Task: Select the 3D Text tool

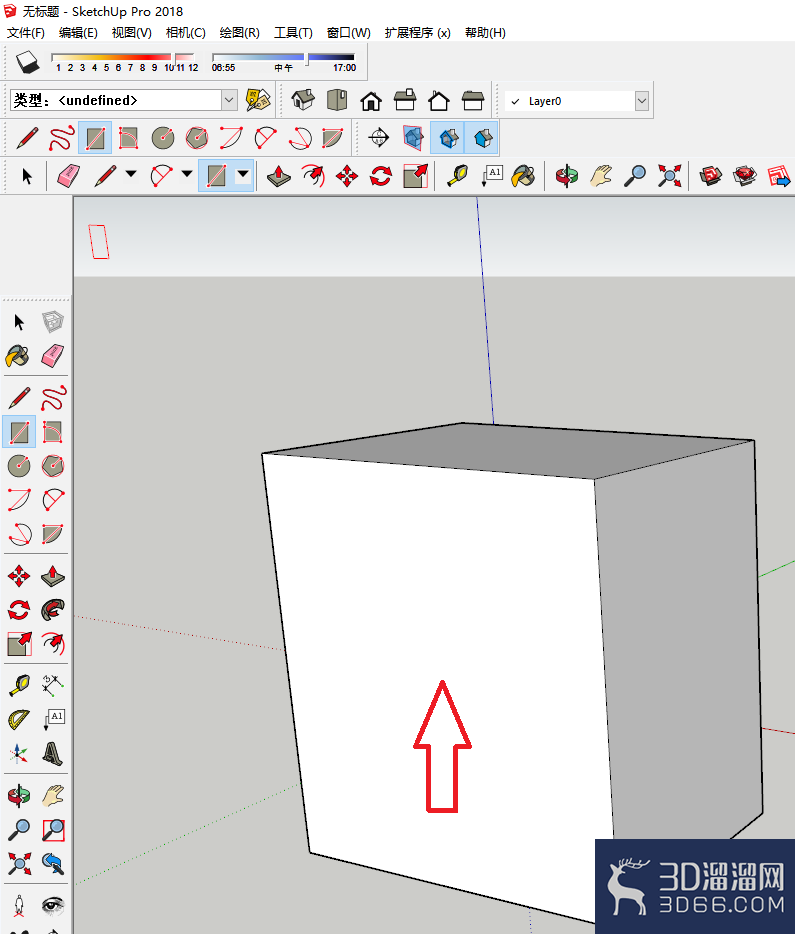Action: coord(53,754)
